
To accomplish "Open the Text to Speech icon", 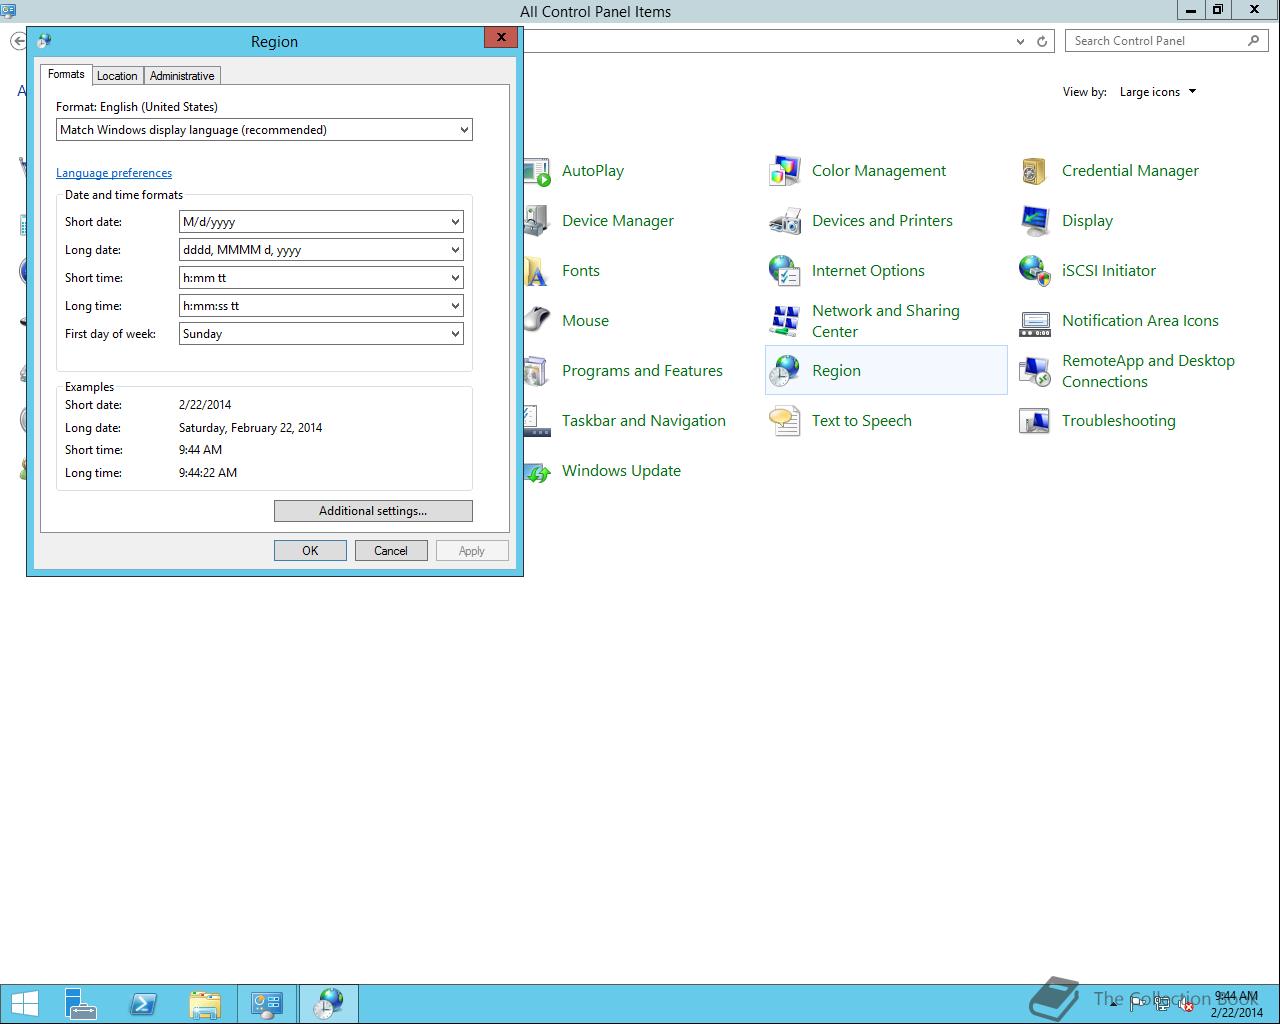I will pyautogui.click(x=785, y=421).
